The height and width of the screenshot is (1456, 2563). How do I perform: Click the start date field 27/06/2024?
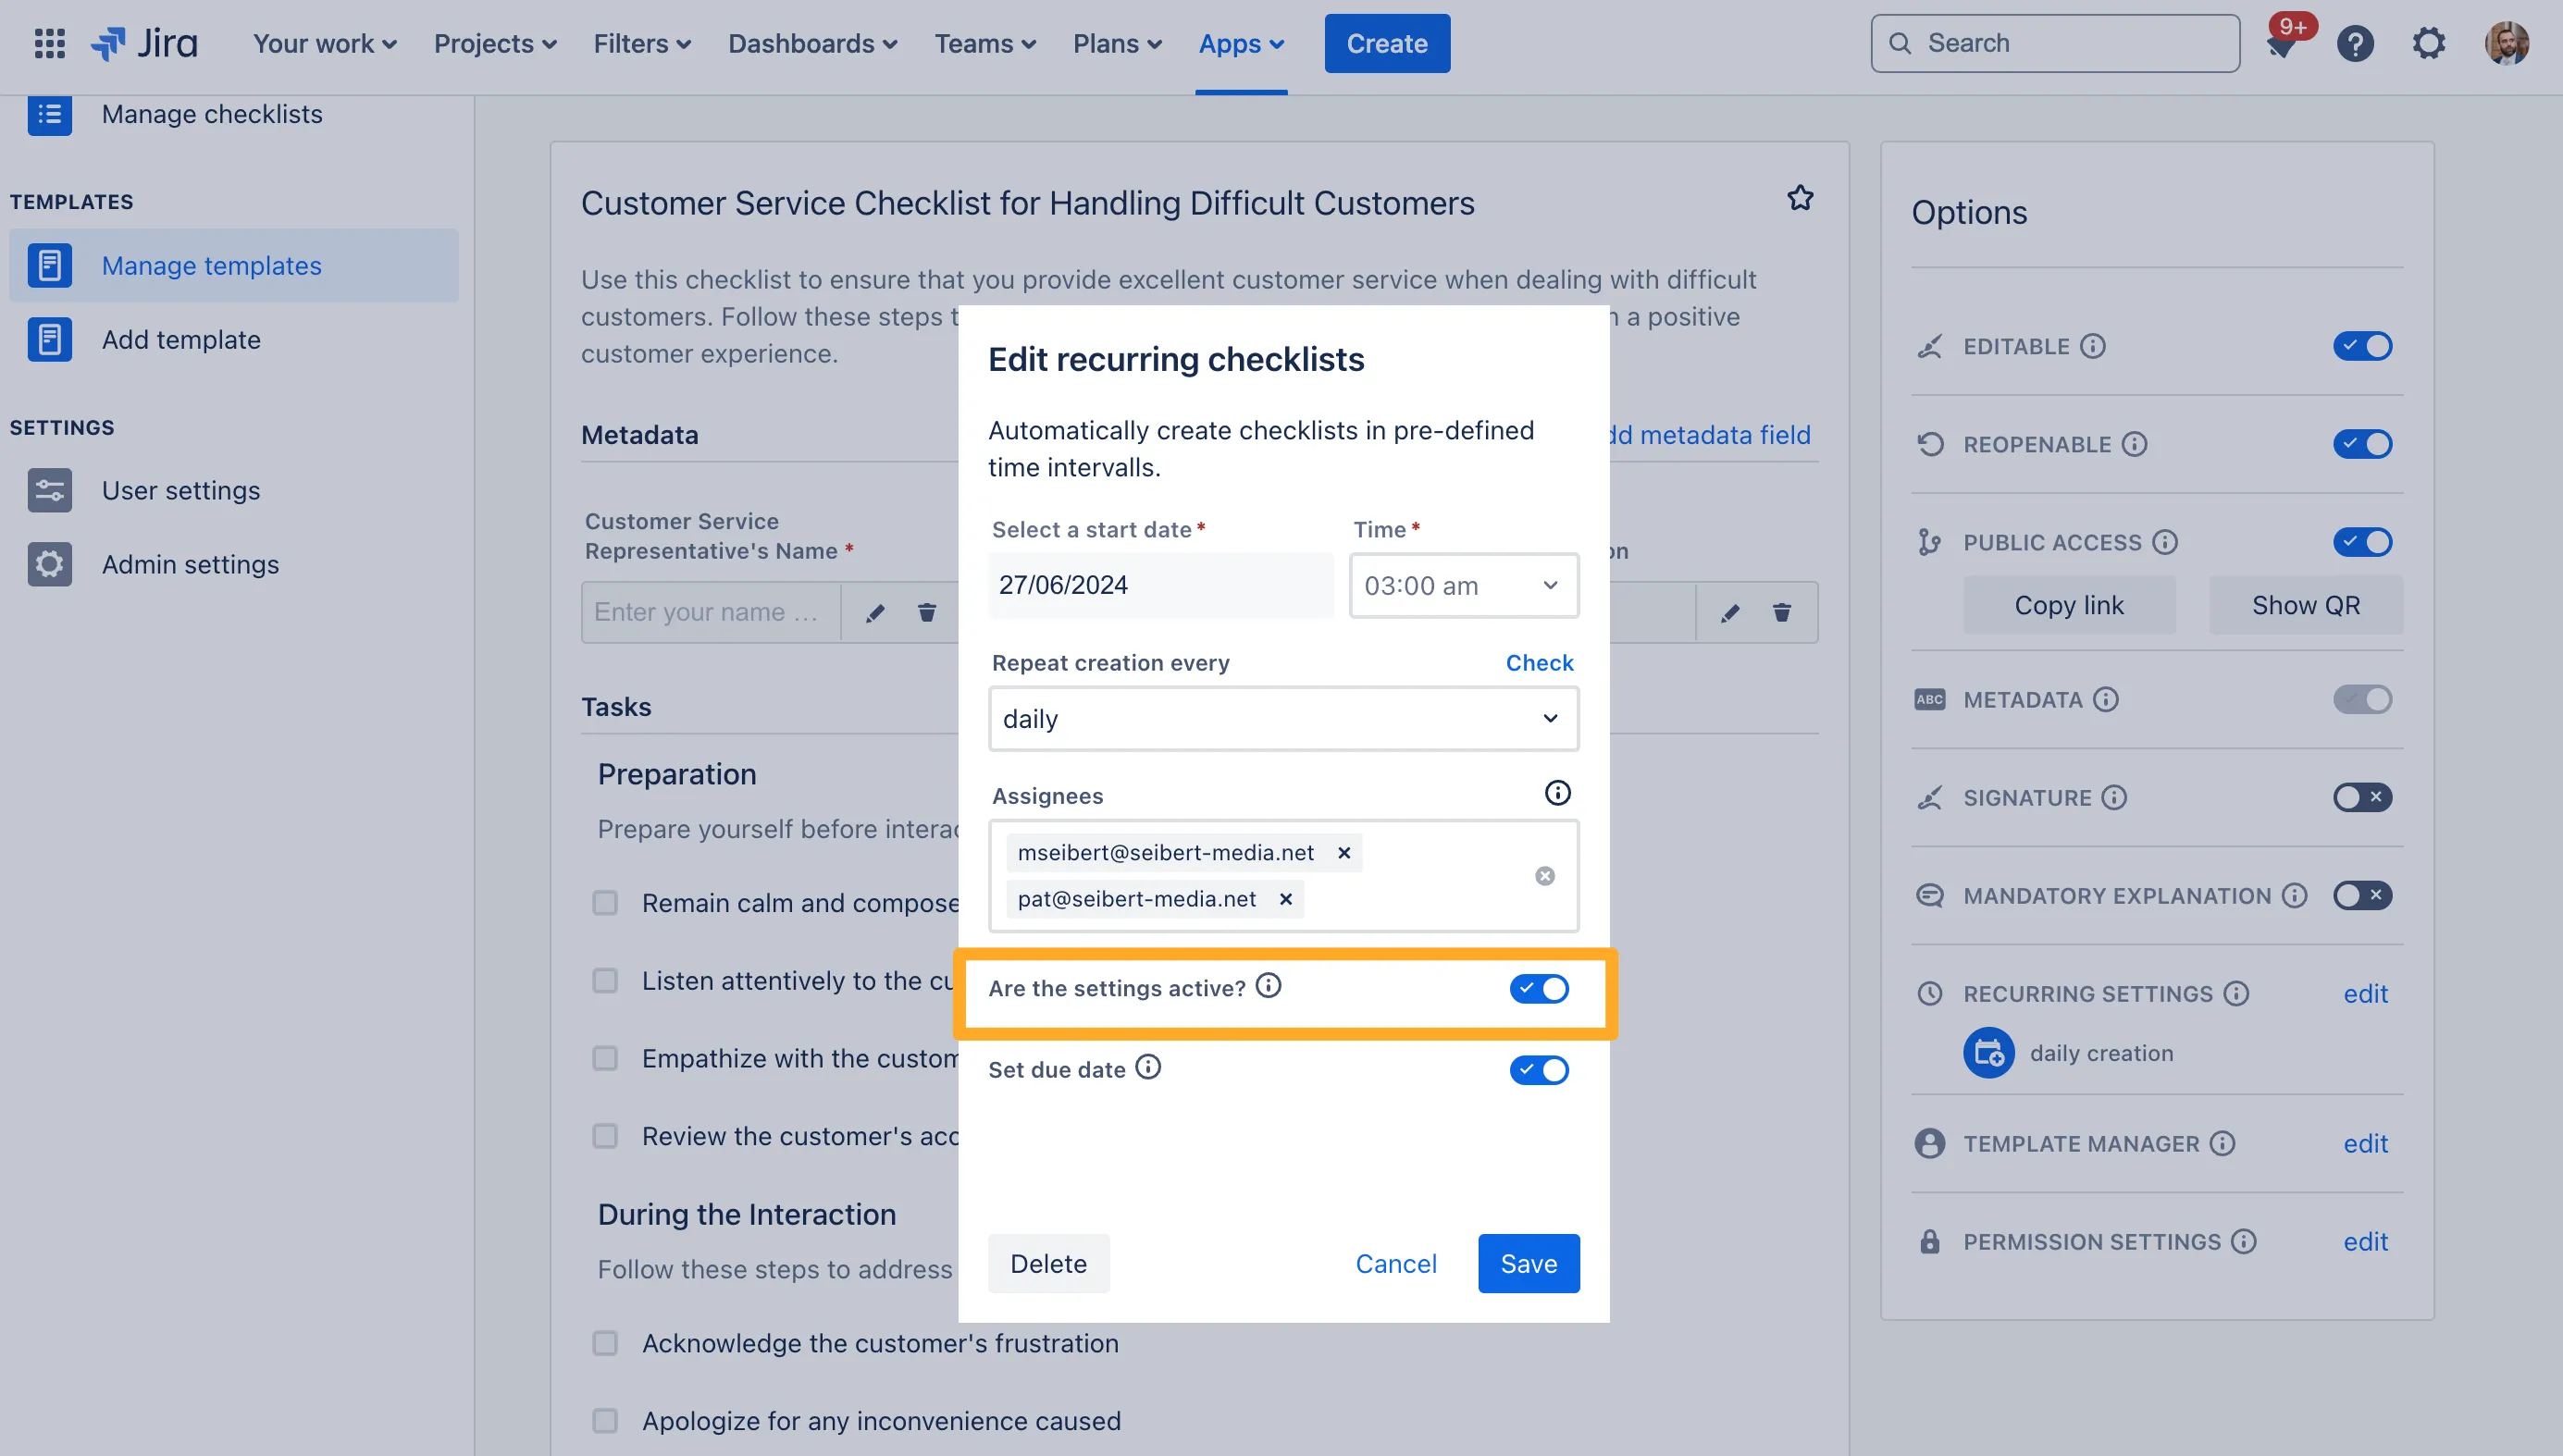coord(1160,585)
